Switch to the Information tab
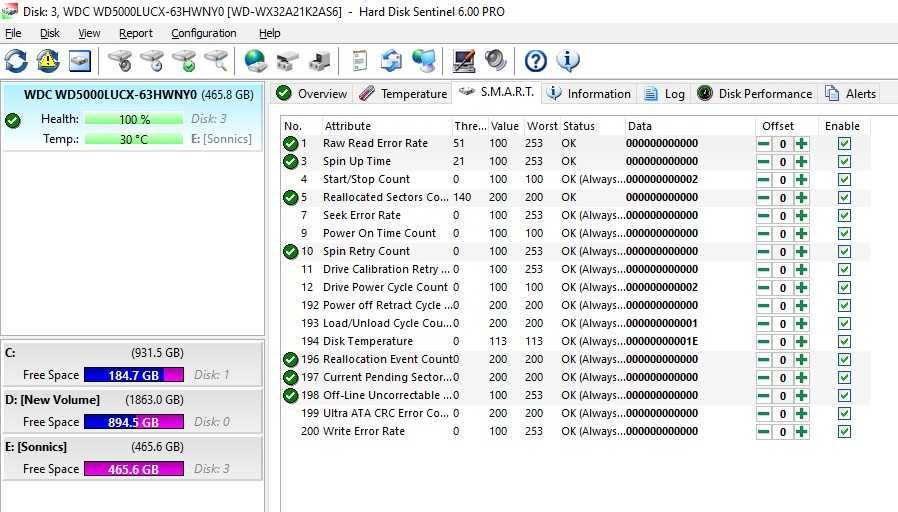The image size is (898, 512). 588,93
